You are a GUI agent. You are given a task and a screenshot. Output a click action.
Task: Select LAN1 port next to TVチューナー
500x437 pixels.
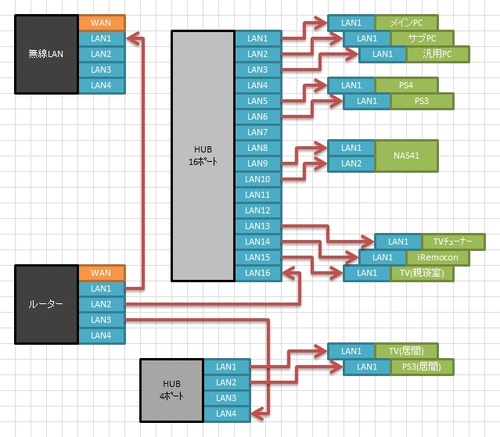(398, 242)
